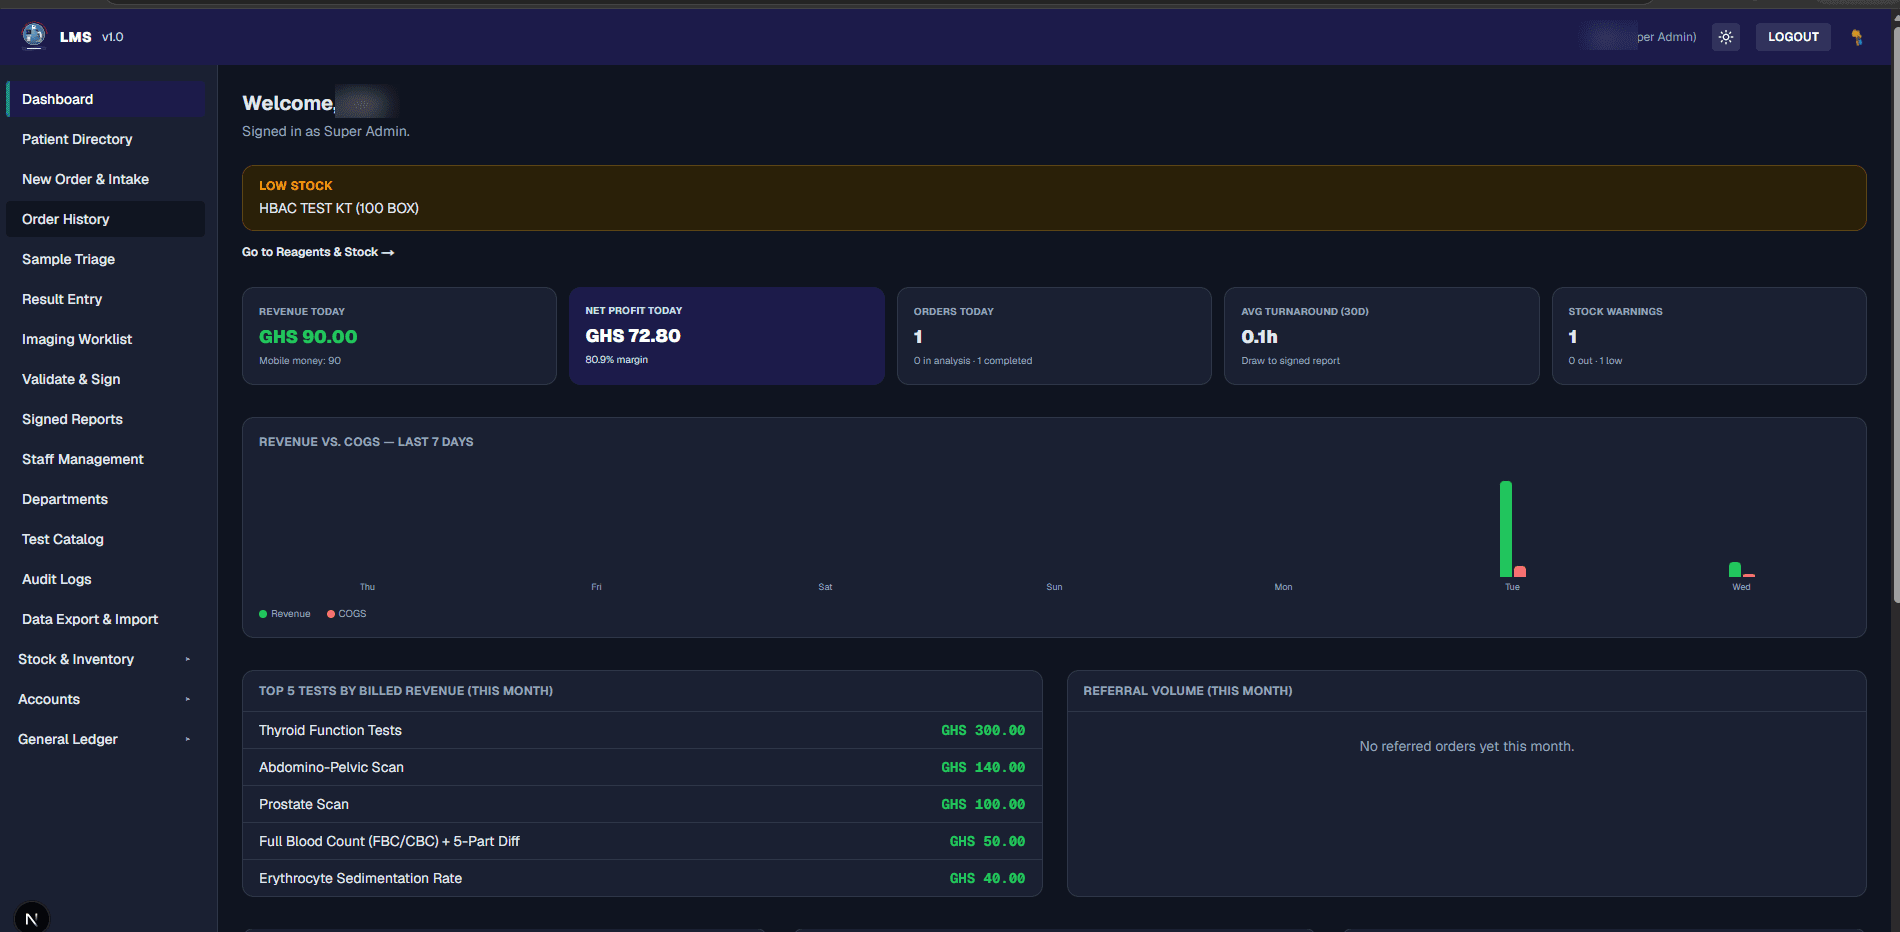This screenshot has height=932, width=1900.
Task: Click the red COGS legend dot
Action: click(331, 614)
